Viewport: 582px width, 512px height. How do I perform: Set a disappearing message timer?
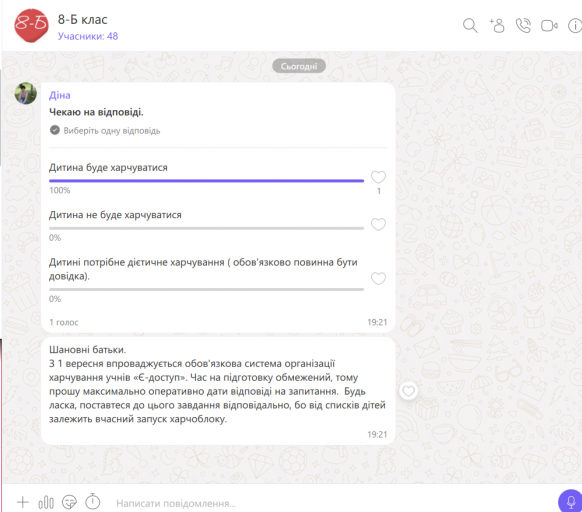(92, 502)
